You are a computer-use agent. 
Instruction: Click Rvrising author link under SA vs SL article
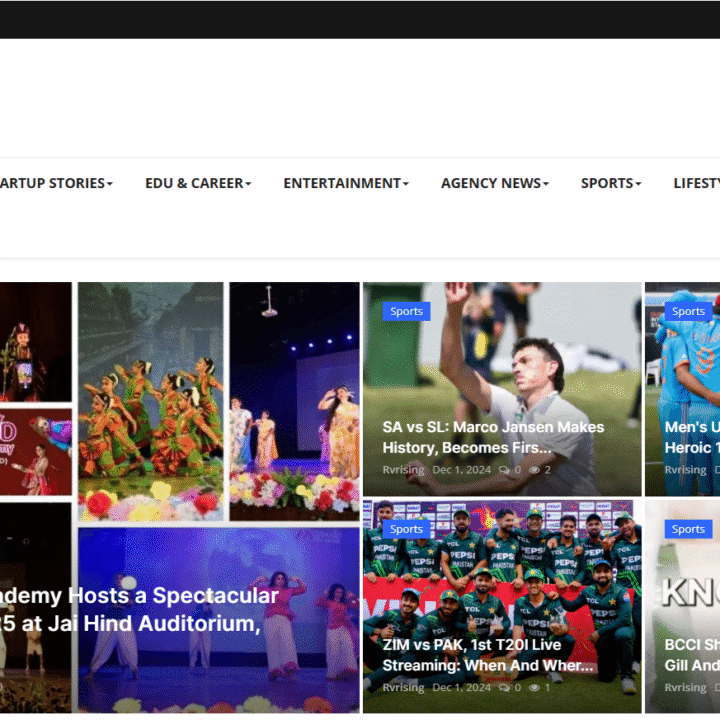click(x=403, y=469)
